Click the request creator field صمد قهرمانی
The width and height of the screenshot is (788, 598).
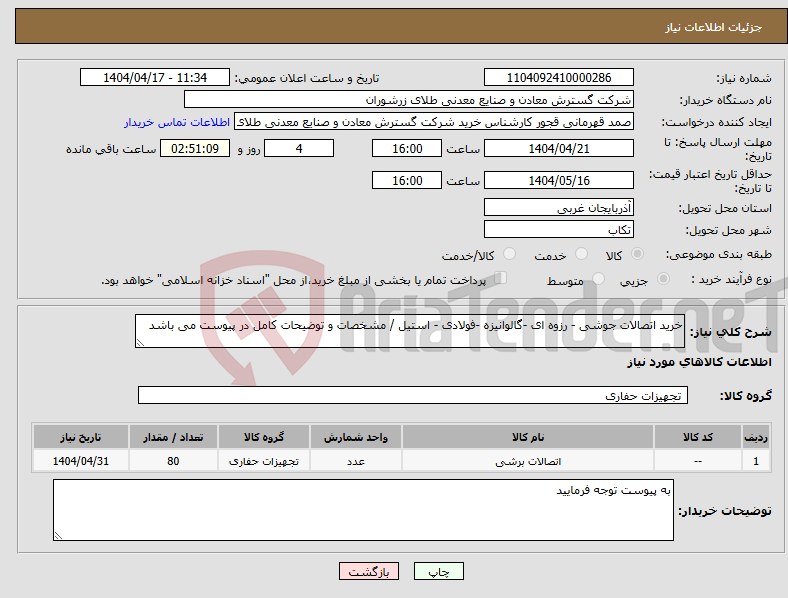(x=434, y=122)
